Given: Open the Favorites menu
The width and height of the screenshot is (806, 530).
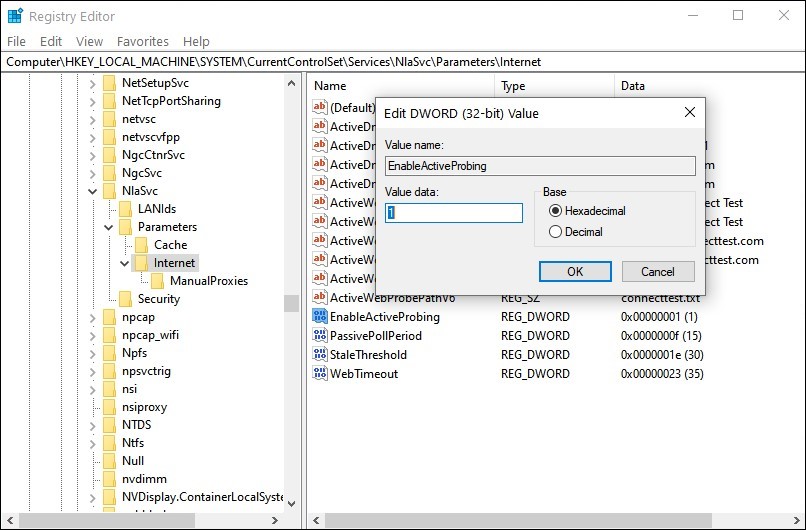Looking at the screenshot, I should (x=143, y=41).
